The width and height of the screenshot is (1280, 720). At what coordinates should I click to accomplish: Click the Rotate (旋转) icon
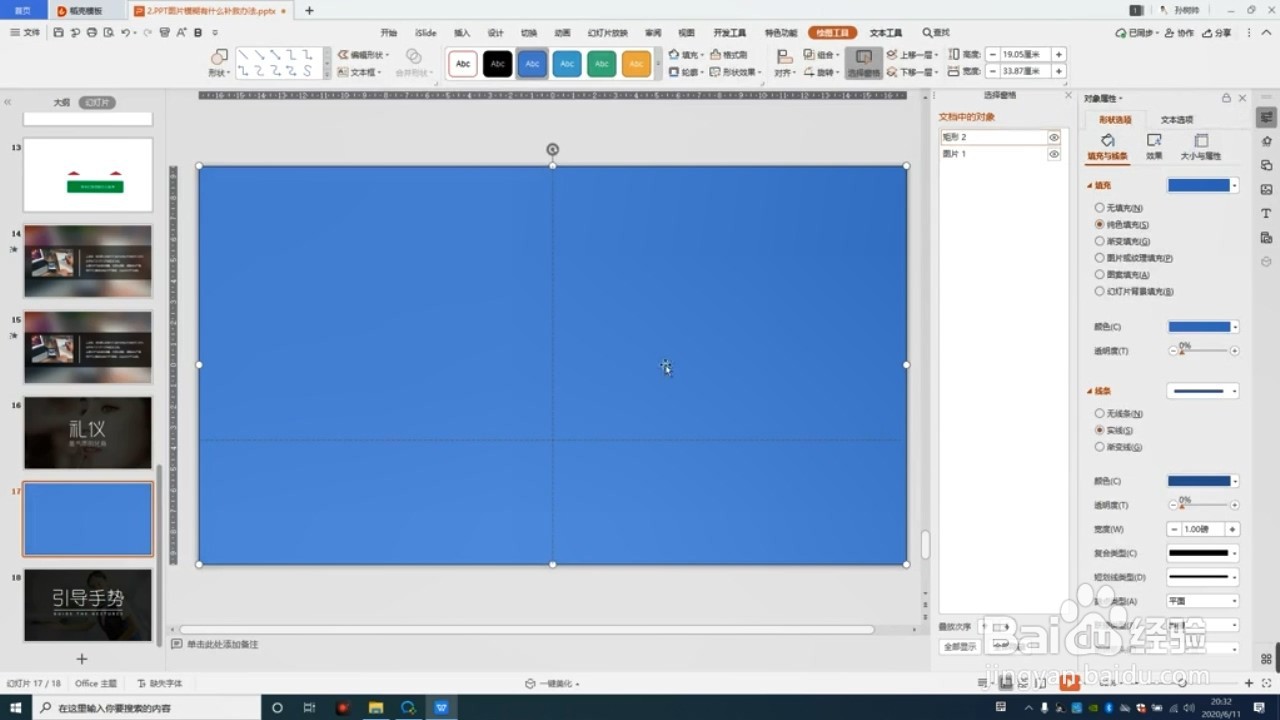809,72
